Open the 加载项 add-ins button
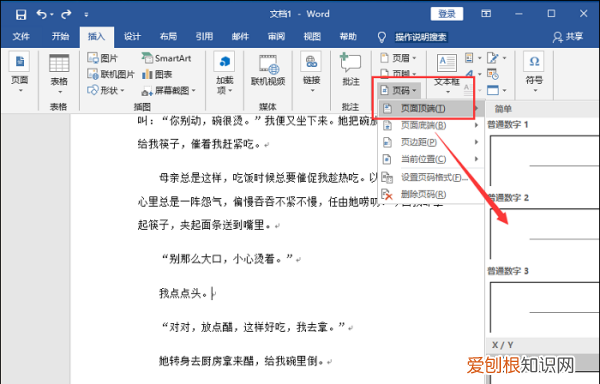 225,74
